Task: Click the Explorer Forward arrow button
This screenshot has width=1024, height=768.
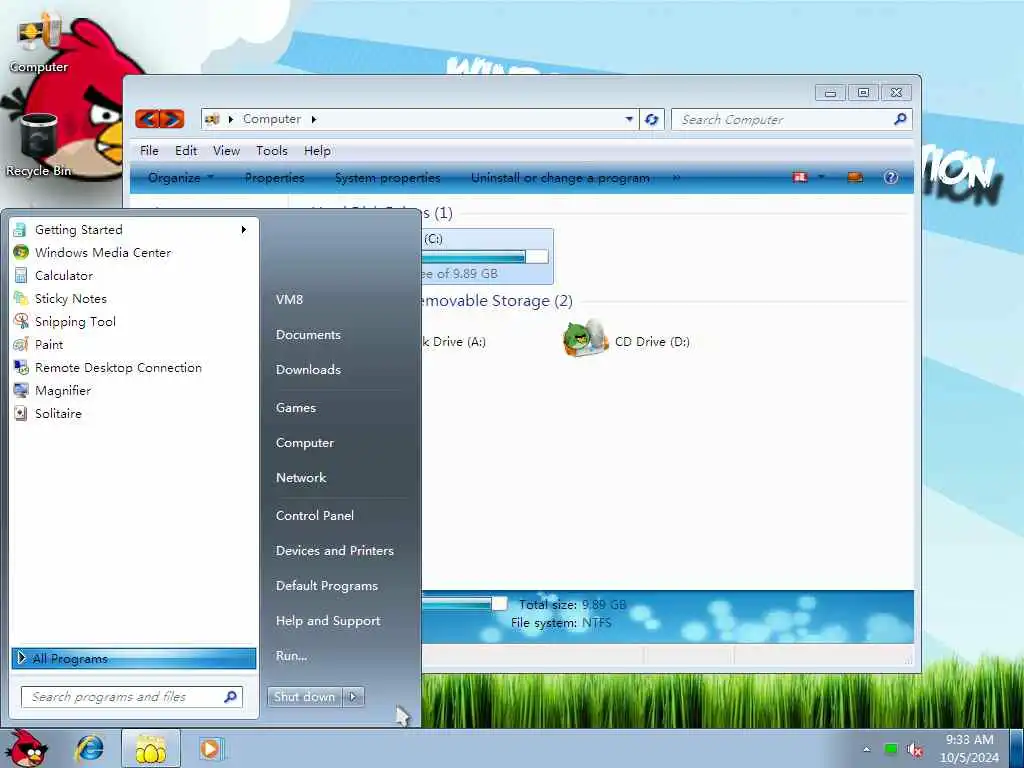Action: coord(172,119)
